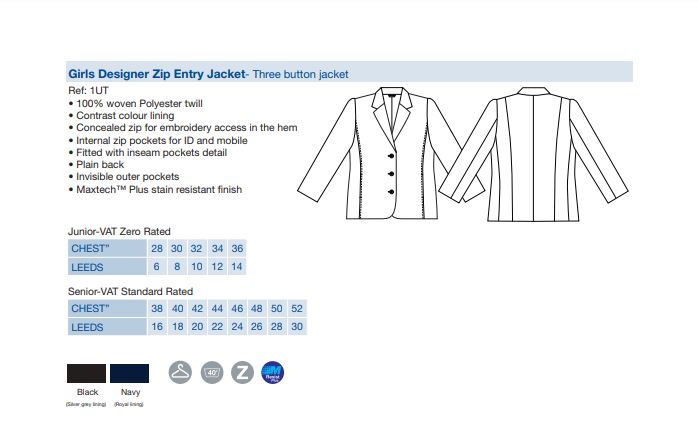Click the front view jacket illustration
698x448 pixels.
390,153
